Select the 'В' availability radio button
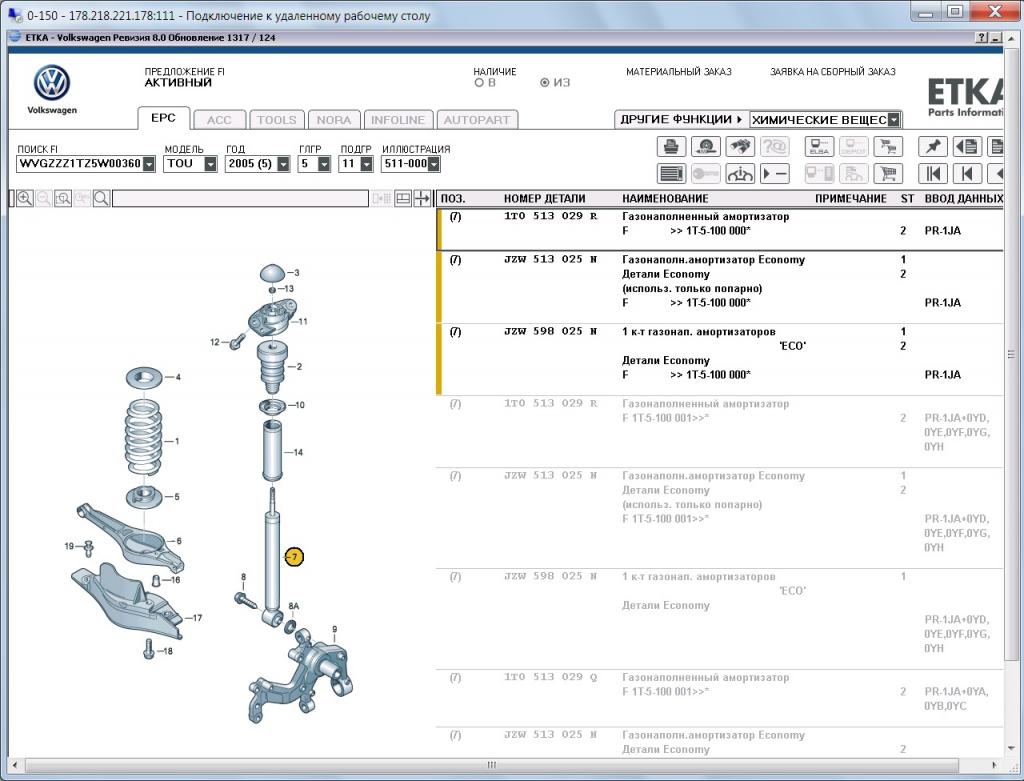1024x781 pixels. pyautogui.click(x=479, y=83)
